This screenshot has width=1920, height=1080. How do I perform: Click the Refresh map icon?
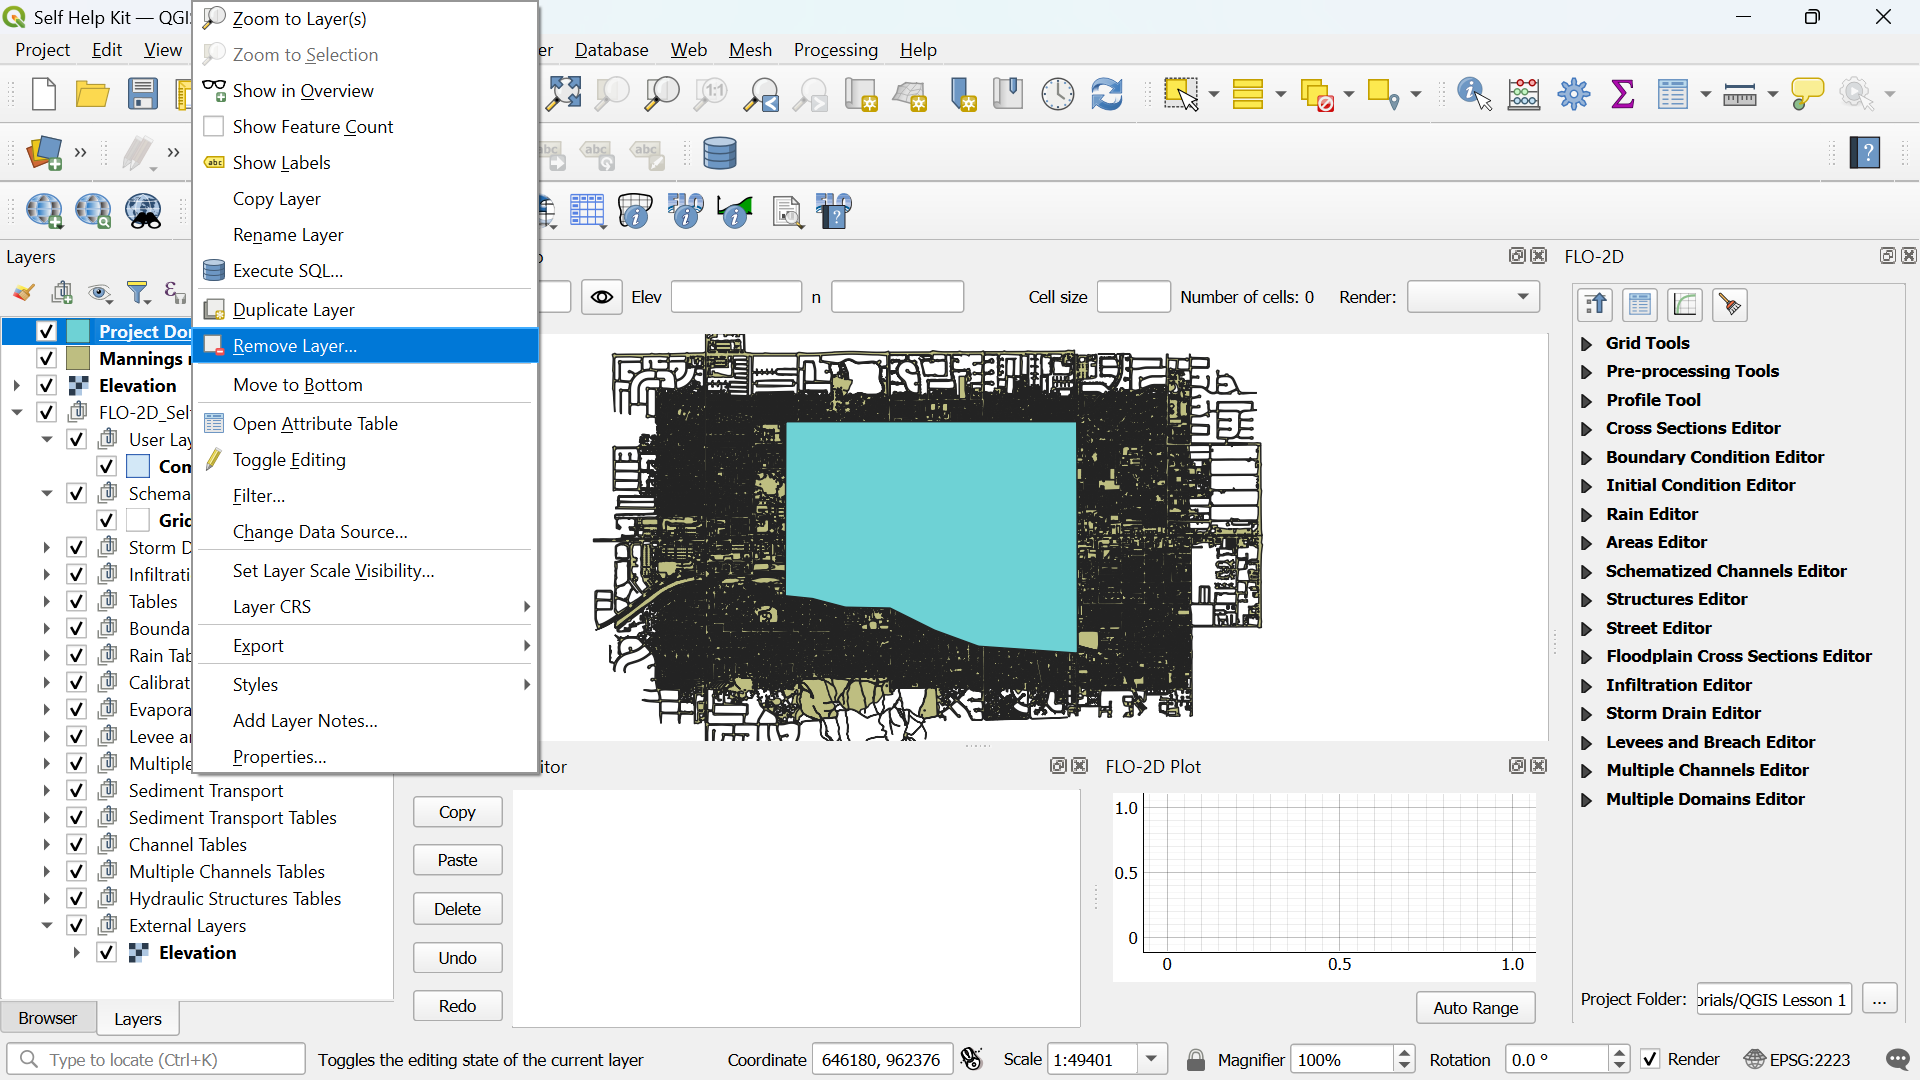[x=1106, y=95]
